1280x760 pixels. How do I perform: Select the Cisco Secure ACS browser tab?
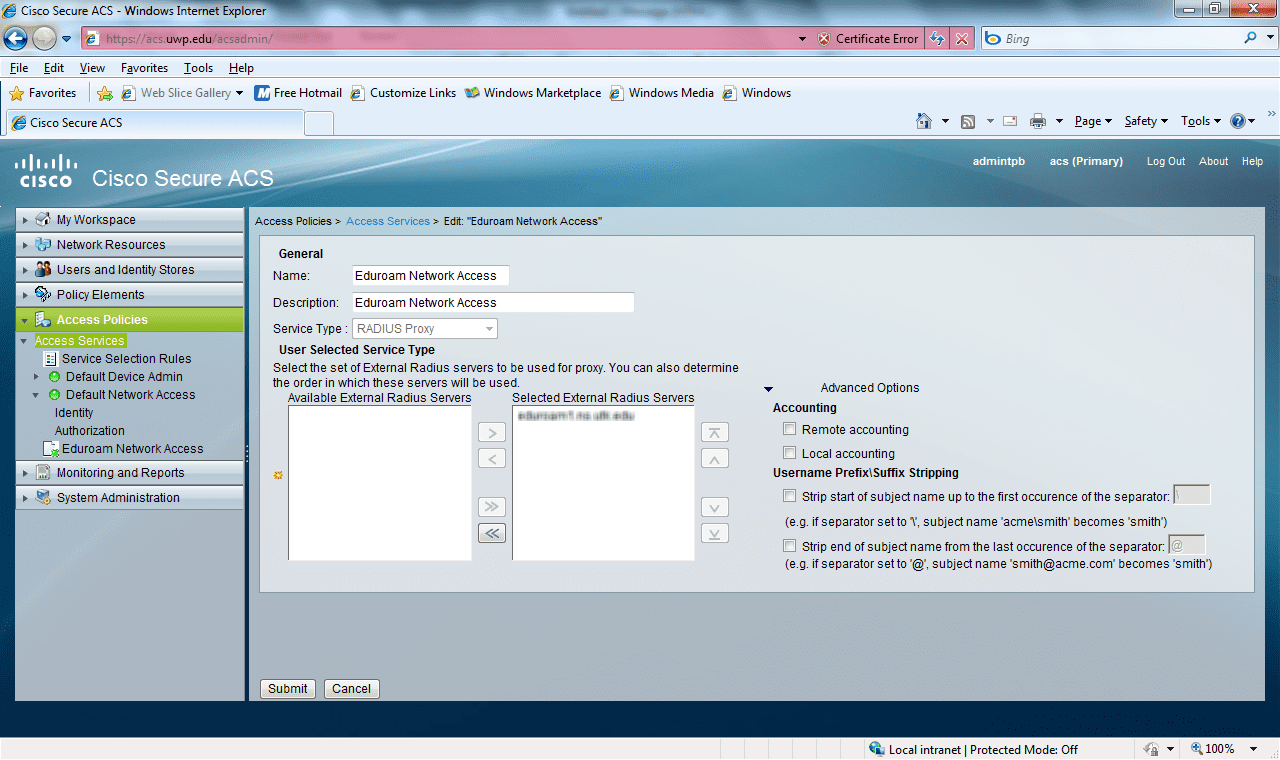155,123
